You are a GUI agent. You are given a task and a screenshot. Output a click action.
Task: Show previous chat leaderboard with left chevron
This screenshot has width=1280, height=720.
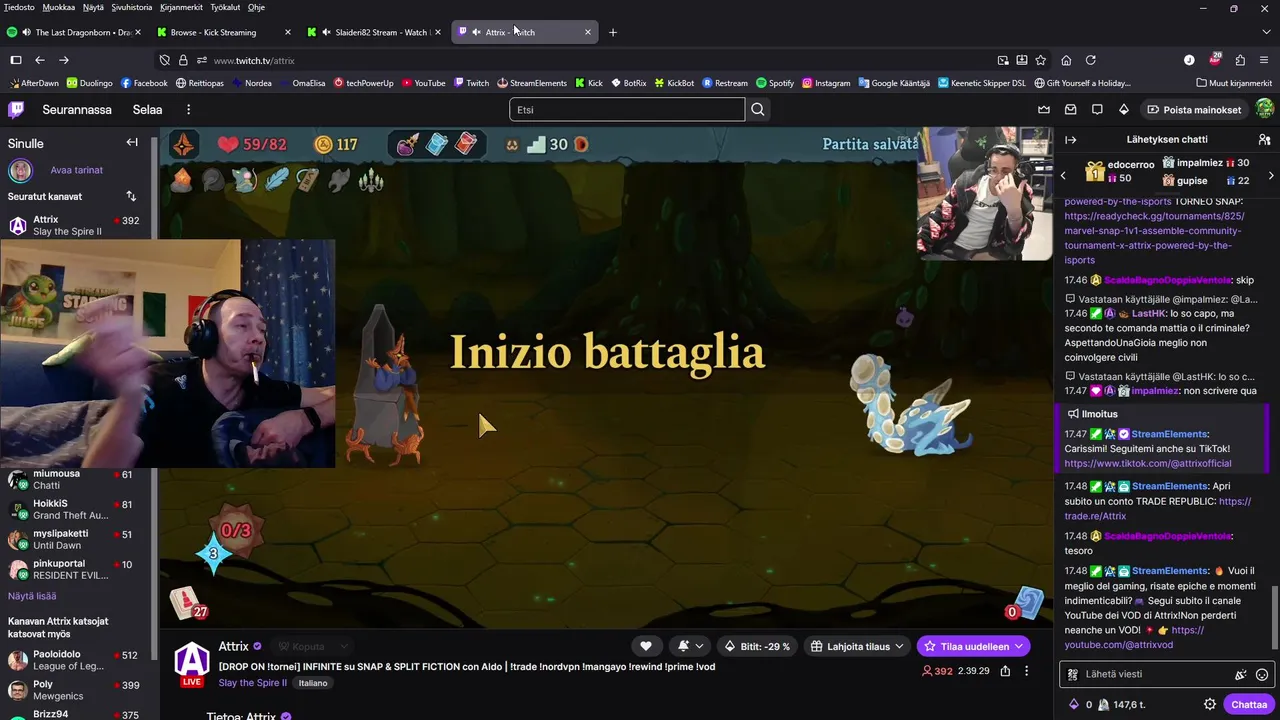point(1063,176)
